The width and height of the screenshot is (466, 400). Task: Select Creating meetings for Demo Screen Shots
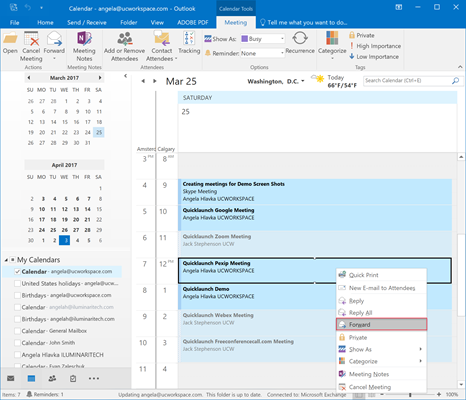[x=315, y=192]
